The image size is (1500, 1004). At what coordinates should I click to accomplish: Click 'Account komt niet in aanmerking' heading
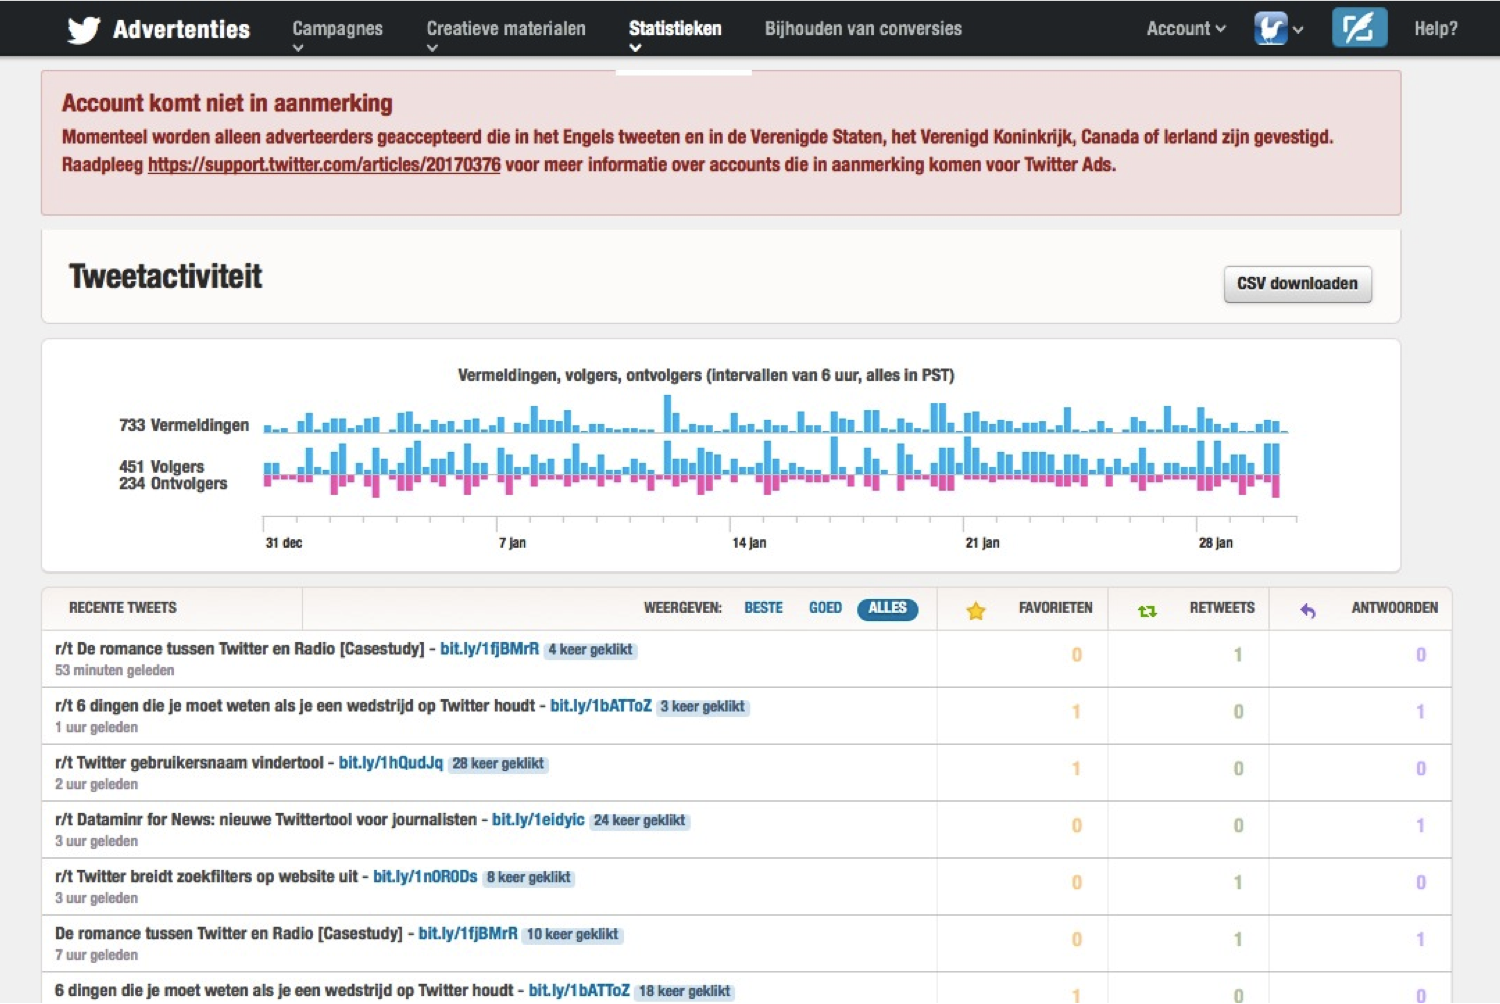[227, 103]
